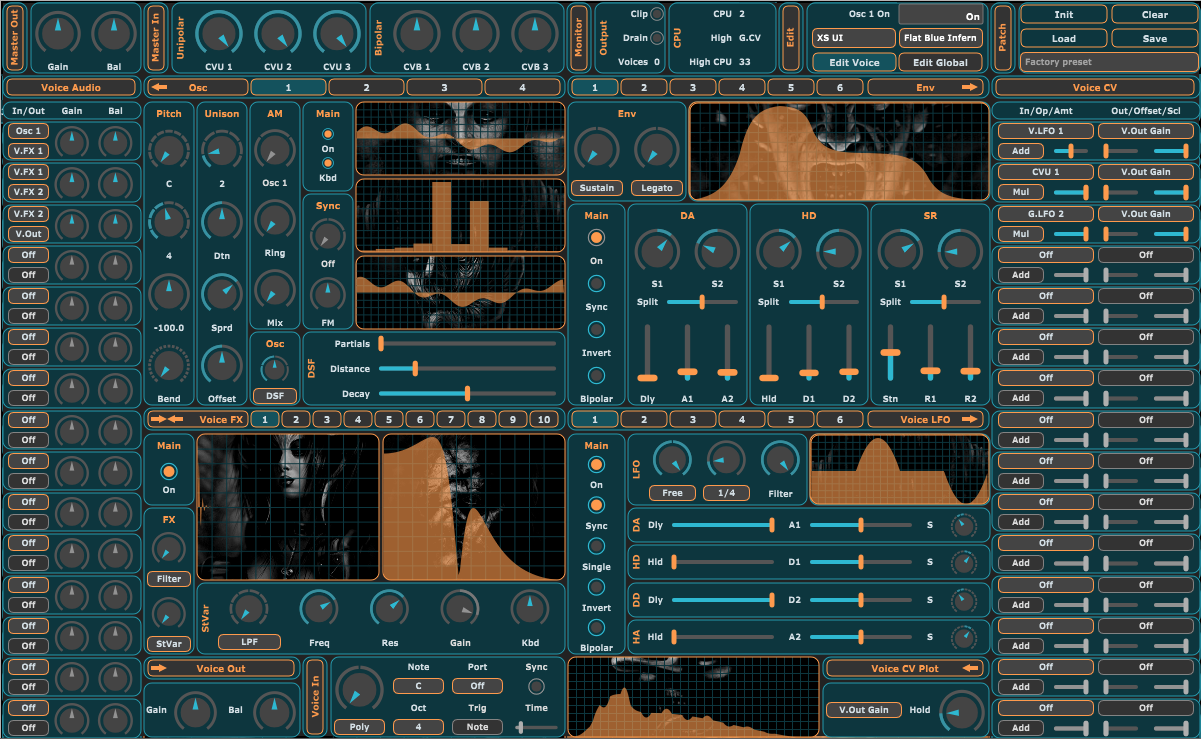Open the Sustain envelope mode selector
The width and height of the screenshot is (1201, 739).
pyautogui.click(x=599, y=187)
